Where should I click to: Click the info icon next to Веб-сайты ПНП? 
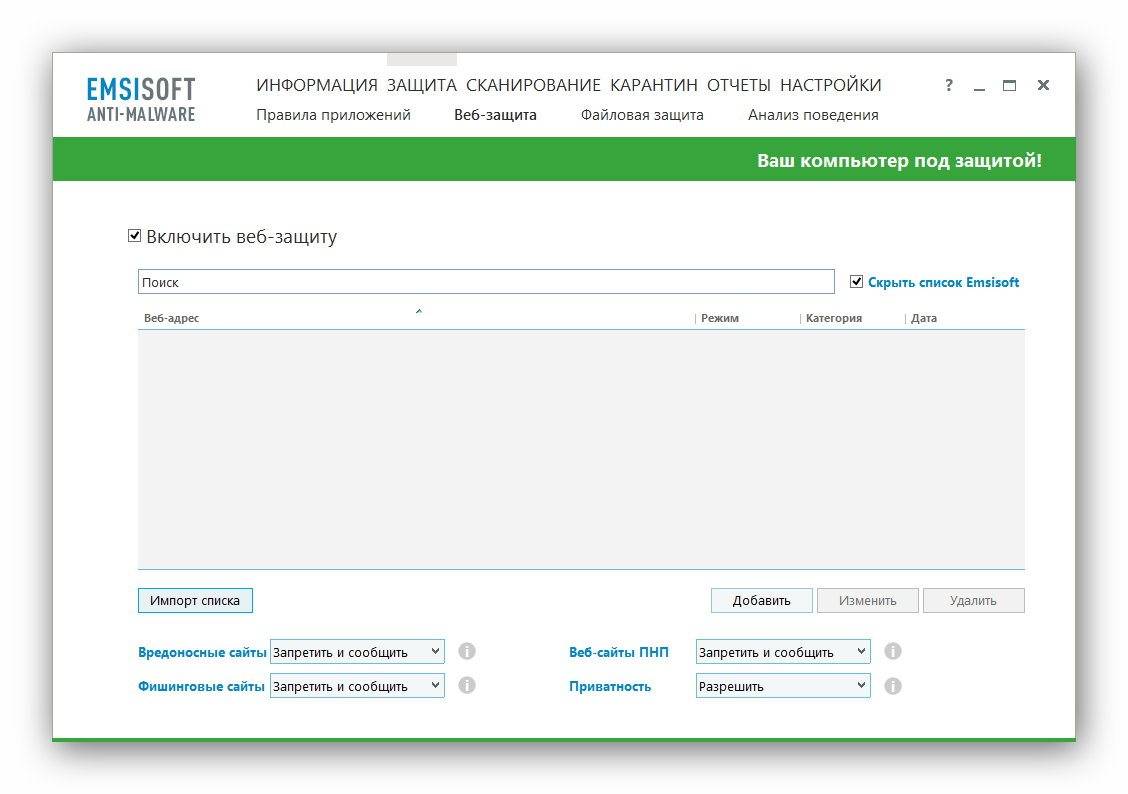(x=893, y=652)
